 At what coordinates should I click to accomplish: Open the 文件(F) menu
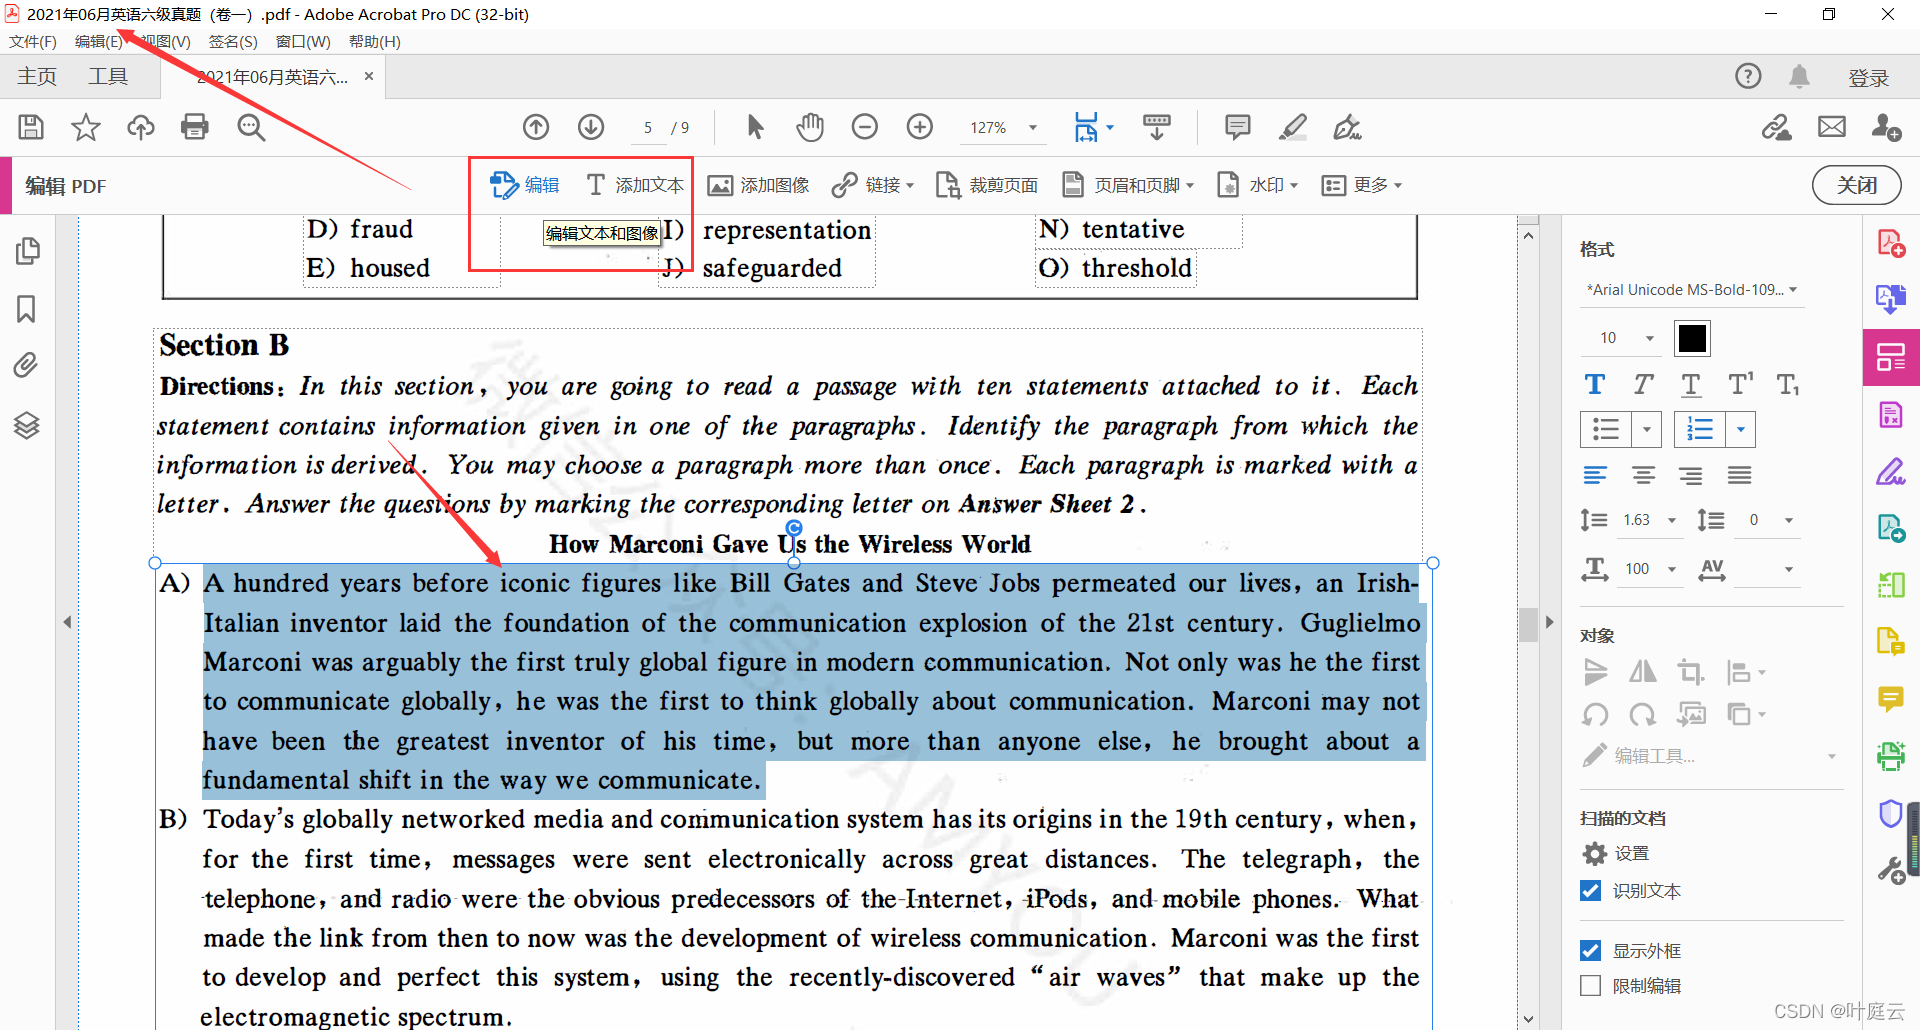coord(33,41)
